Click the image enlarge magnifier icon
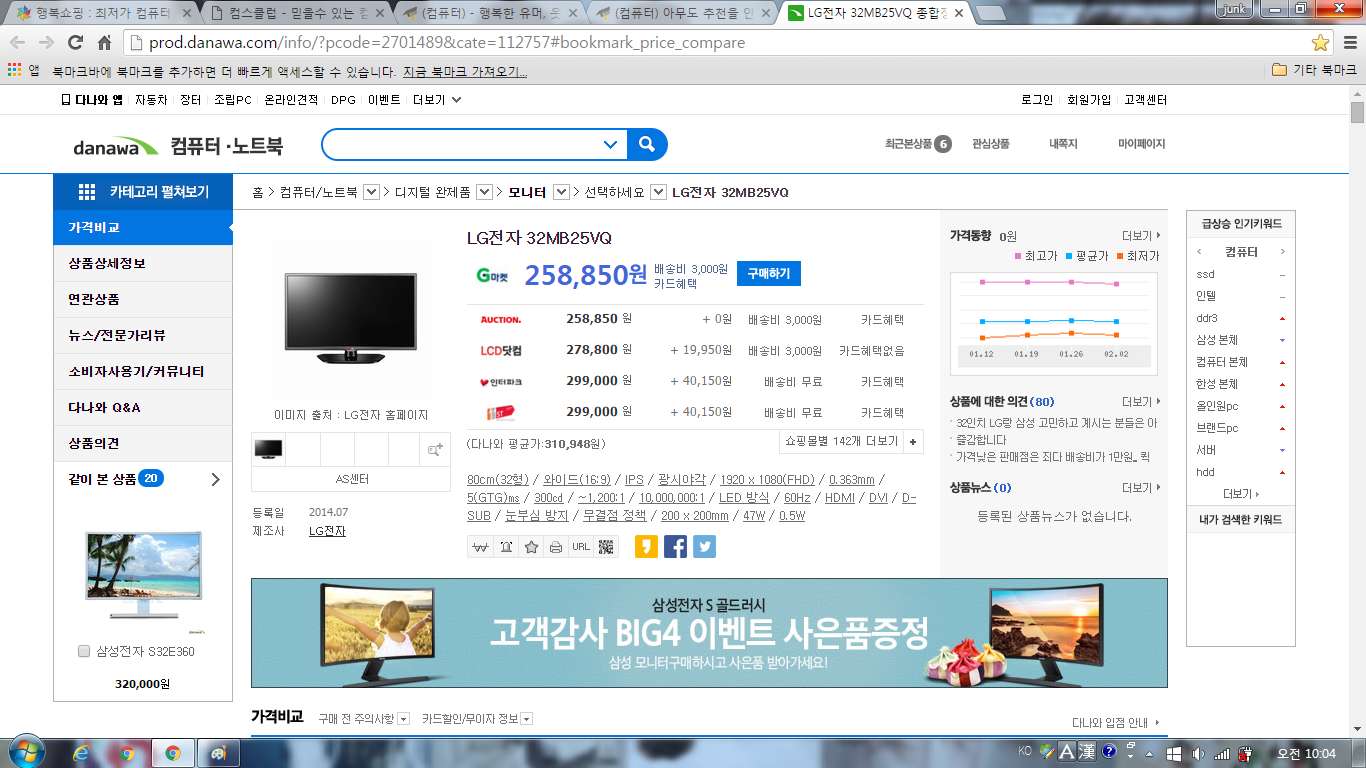This screenshot has height=768, width=1366. point(435,450)
